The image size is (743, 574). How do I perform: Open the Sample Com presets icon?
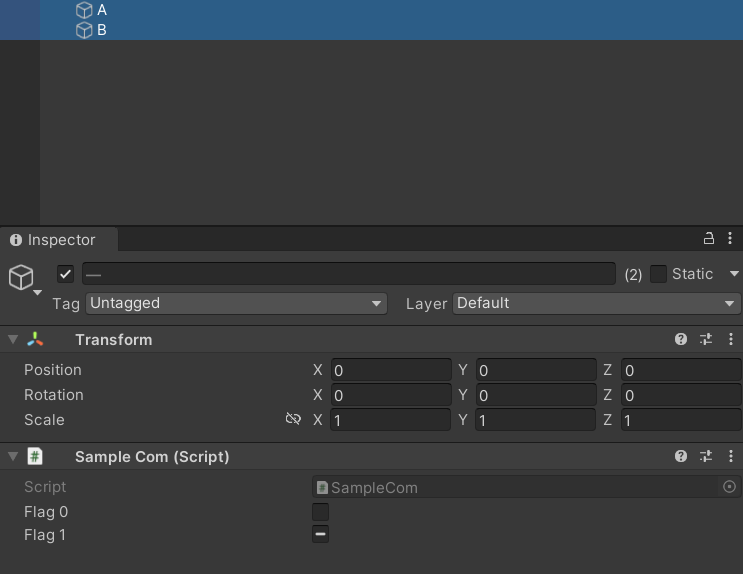coord(706,456)
